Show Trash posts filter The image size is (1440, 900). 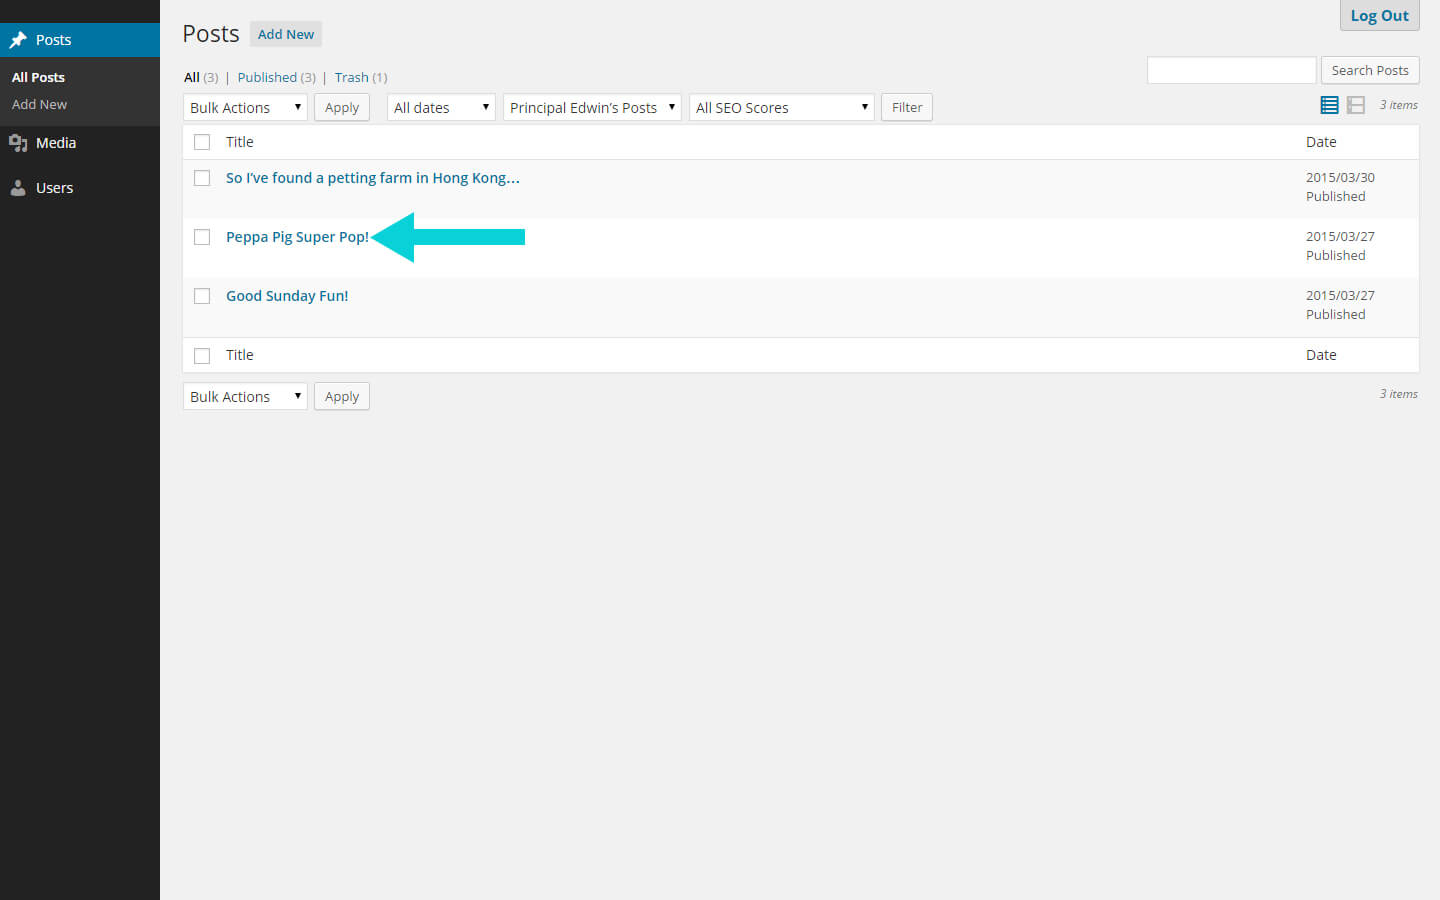pos(352,77)
